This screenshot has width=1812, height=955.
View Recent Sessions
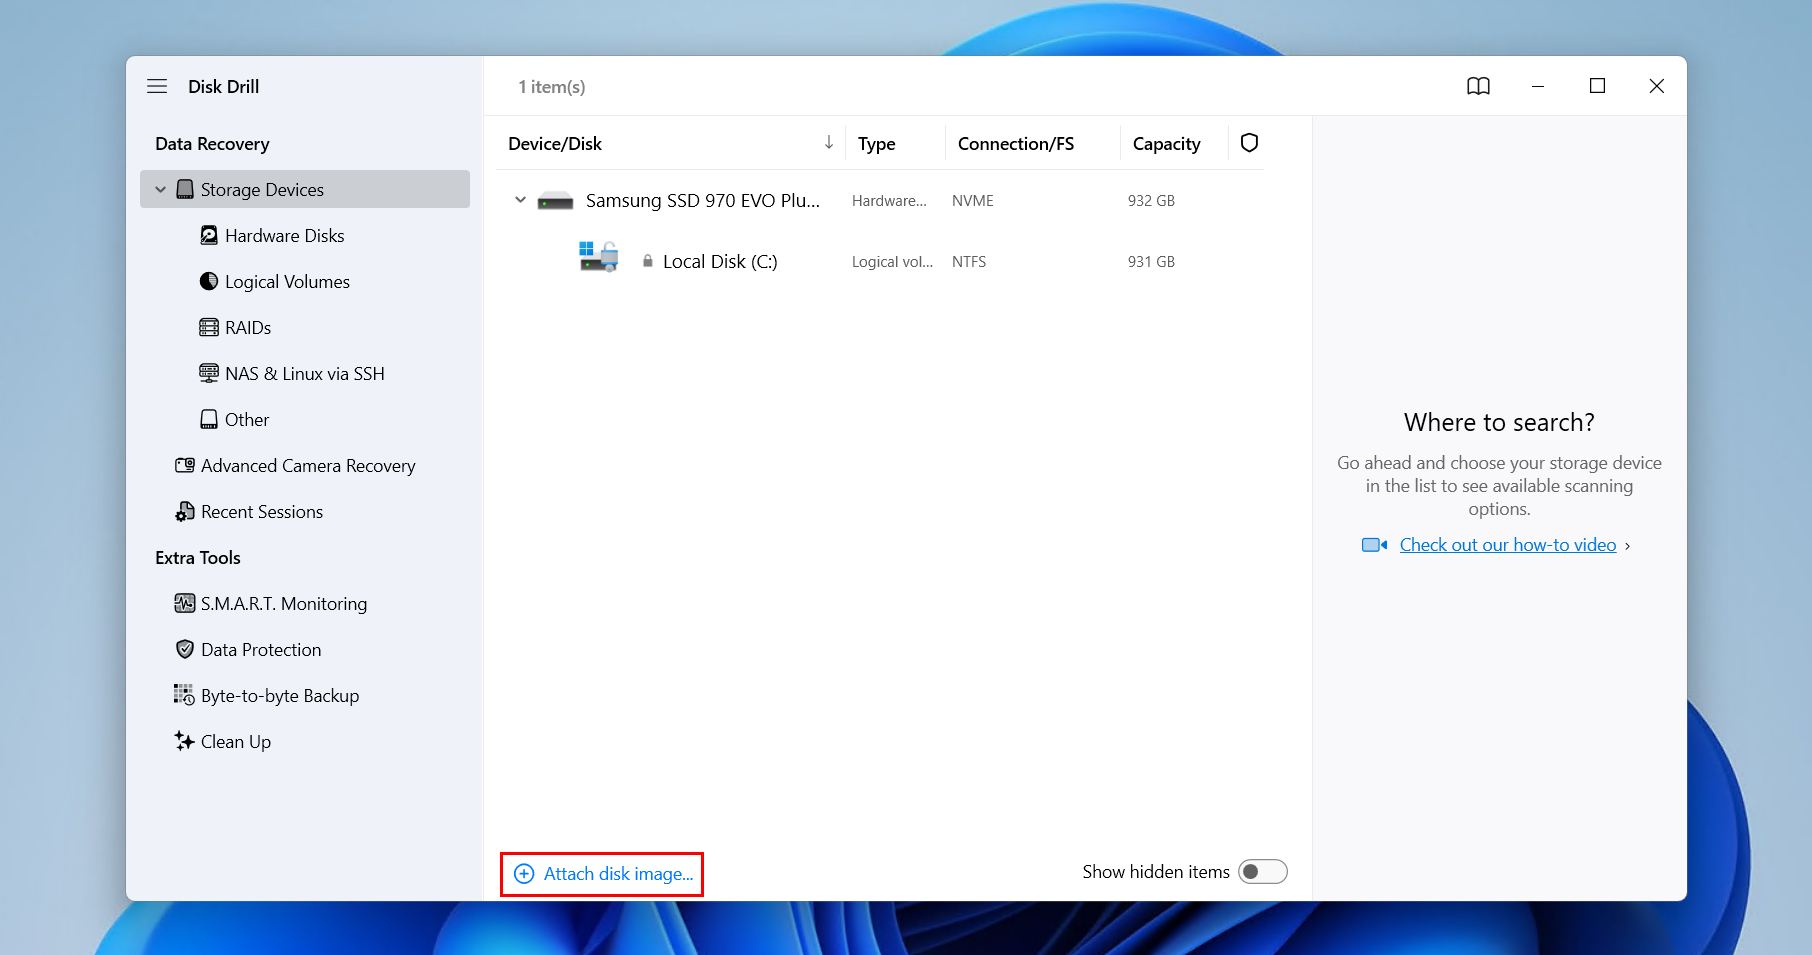click(x=261, y=511)
